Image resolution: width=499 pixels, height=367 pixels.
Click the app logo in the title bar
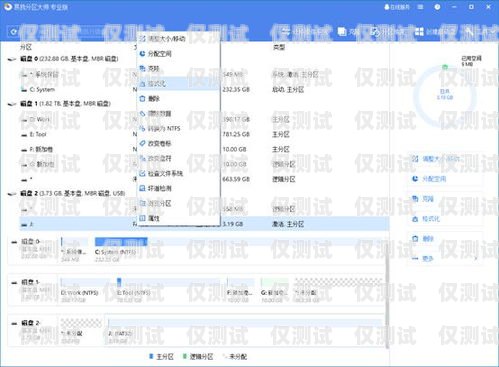8,7
